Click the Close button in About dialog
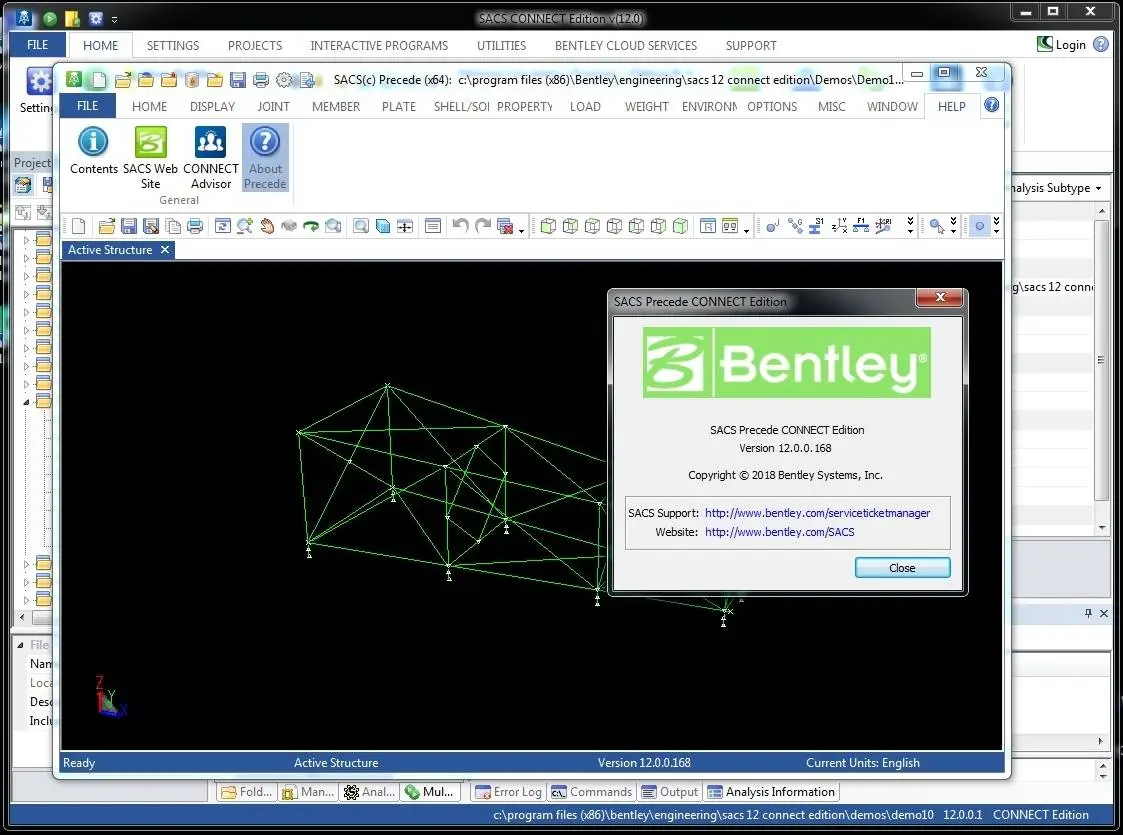This screenshot has width=1123, height=835. coord(902,568)
